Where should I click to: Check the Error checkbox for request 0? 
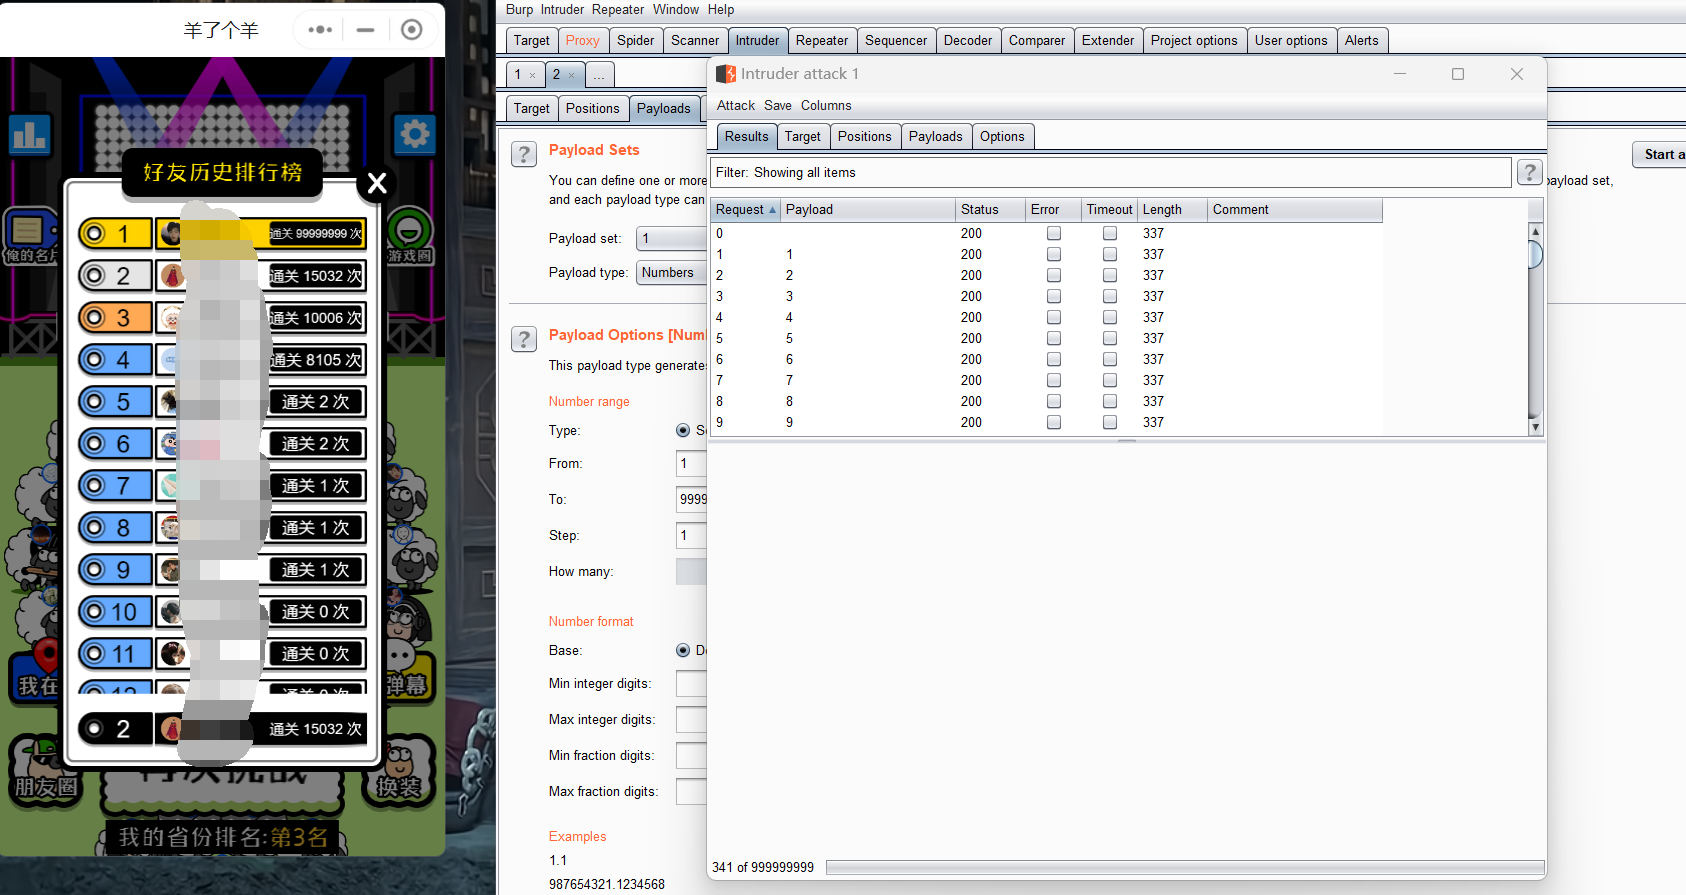(1054, 233)
